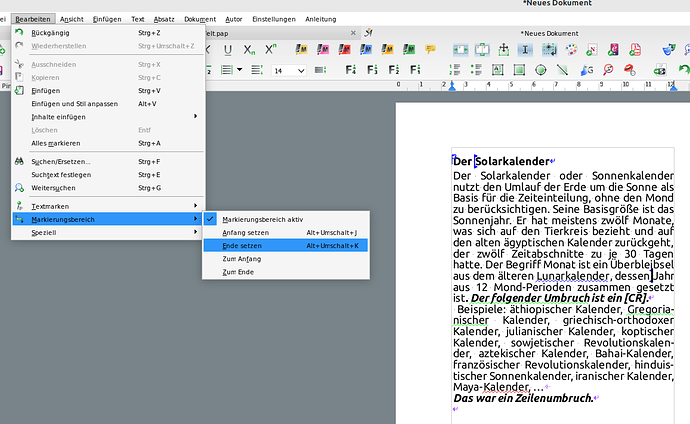The height and width of the screenshot is (424, 690).
Task: Select the yellow highlighter marker
Action: 301,49
